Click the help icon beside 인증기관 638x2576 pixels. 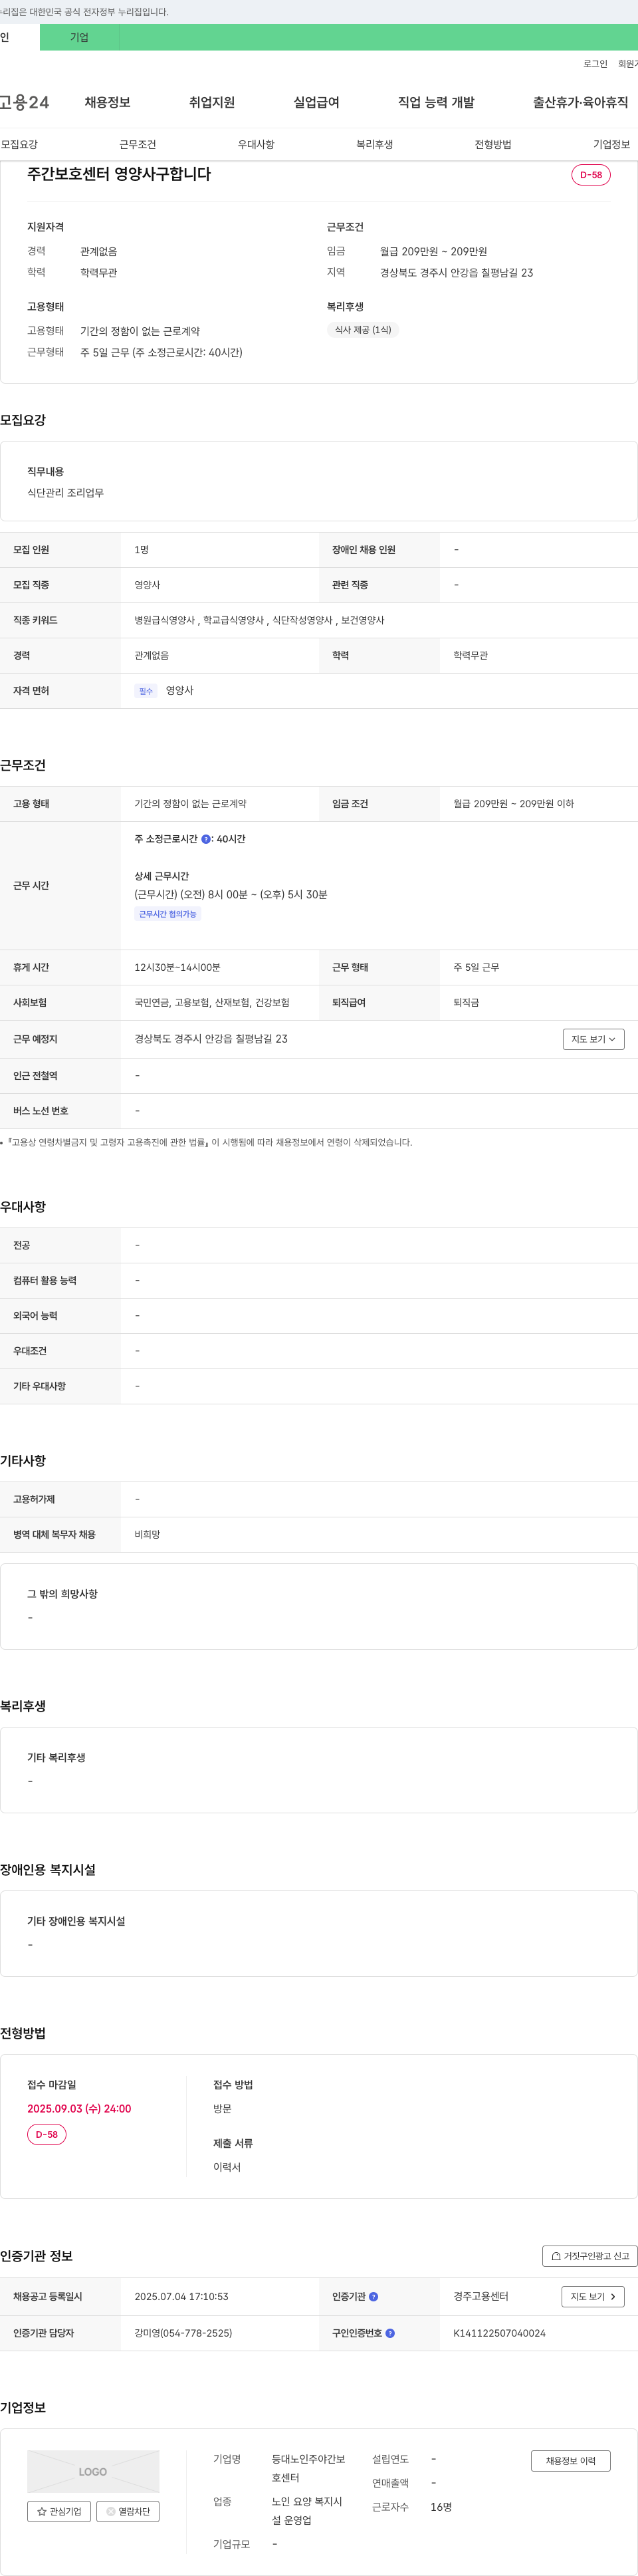373,2296
